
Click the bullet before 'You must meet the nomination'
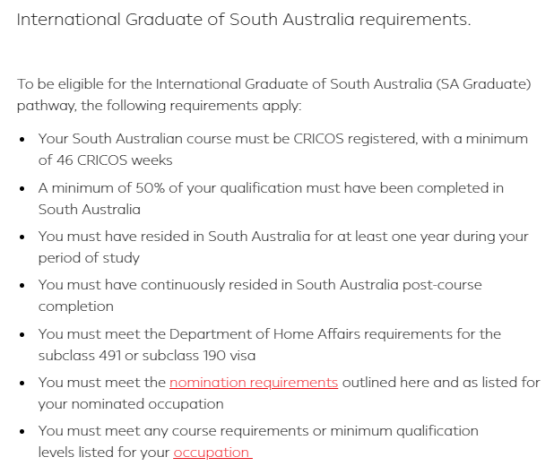coord(22,383)
